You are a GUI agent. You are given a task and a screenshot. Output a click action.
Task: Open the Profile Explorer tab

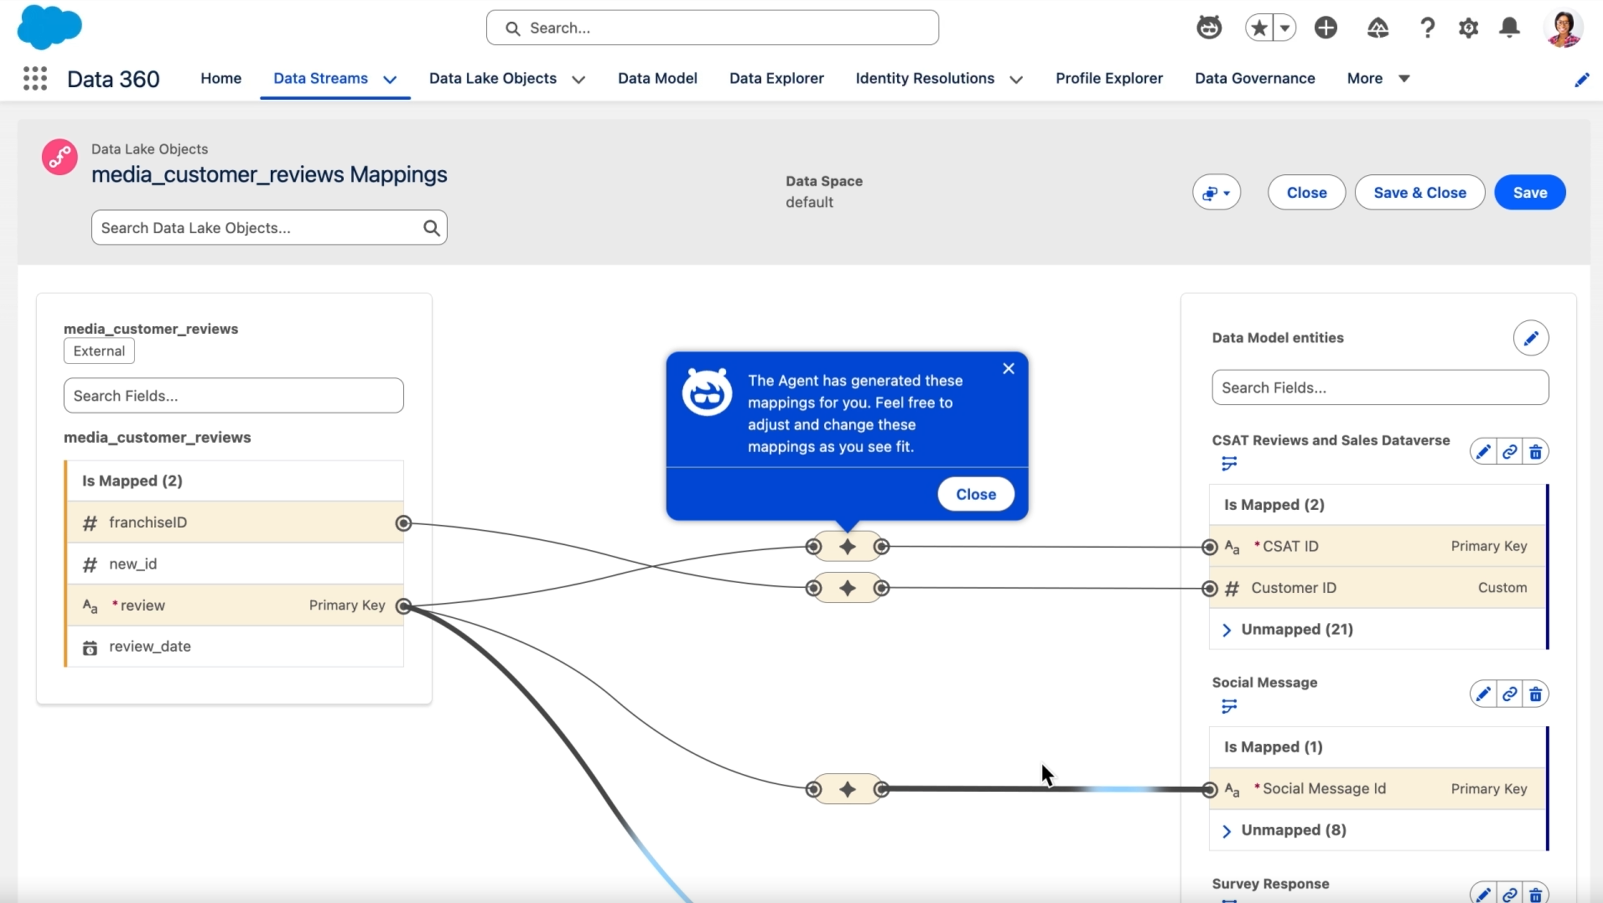1109,78
